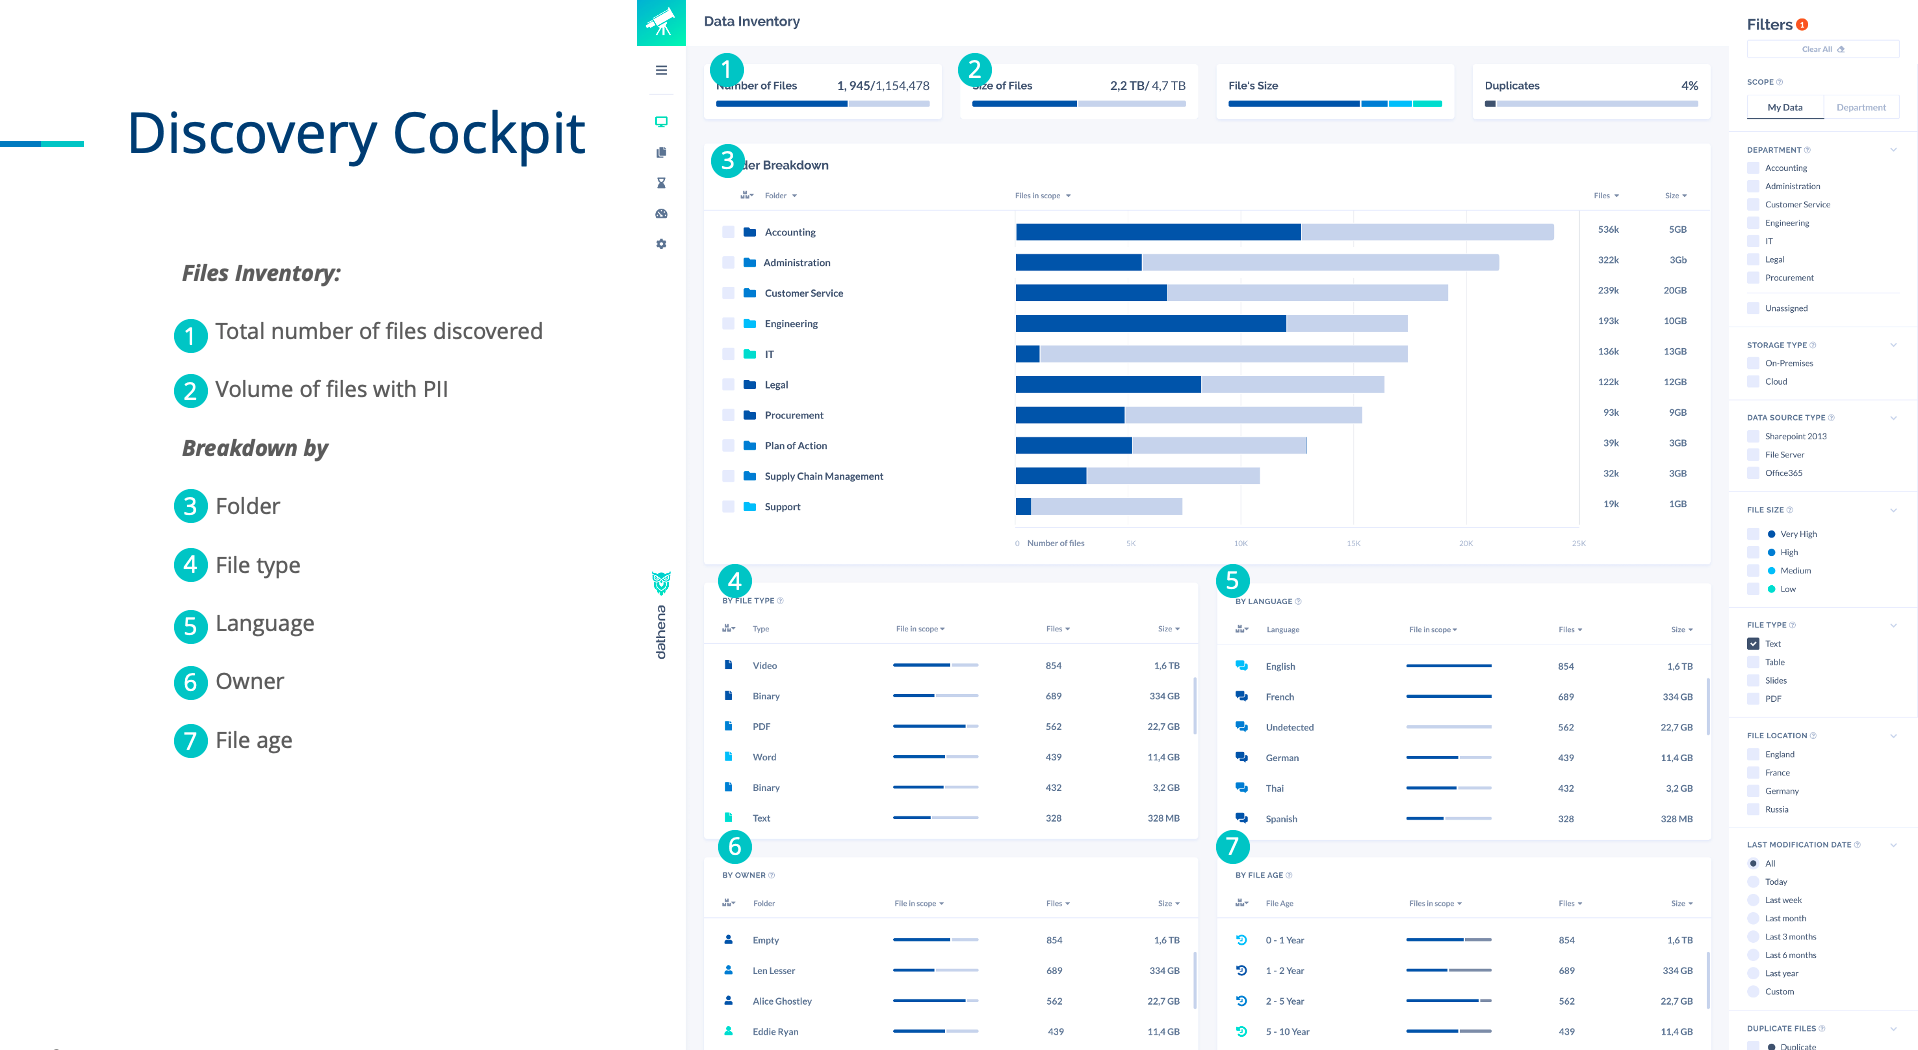
Task: Tick the File Server data source checkbox
Action: 1753,454
